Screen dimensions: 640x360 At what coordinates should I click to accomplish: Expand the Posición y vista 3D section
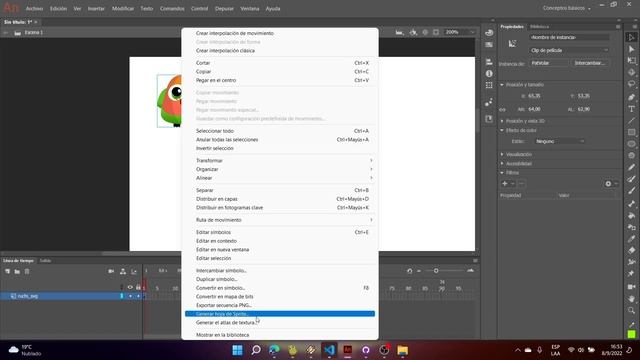pyautogui.click(x=502, y=121)
